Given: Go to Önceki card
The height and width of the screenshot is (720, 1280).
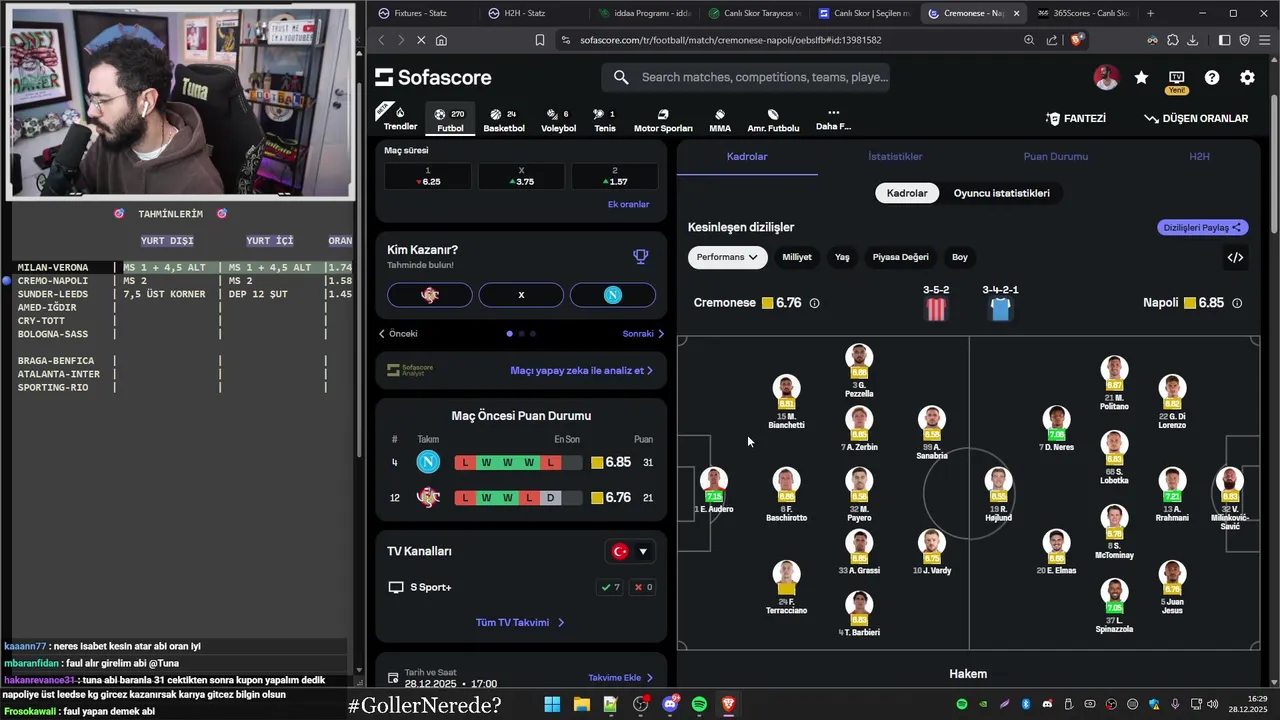Looking at the screenshot, I should pos(398,334).
